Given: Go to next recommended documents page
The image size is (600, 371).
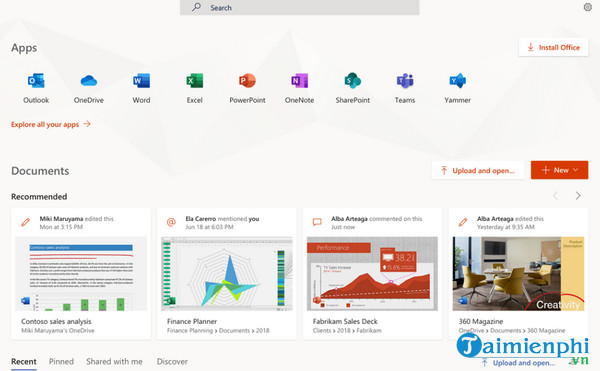Looking at the screenshot, I should coord(578,196).
